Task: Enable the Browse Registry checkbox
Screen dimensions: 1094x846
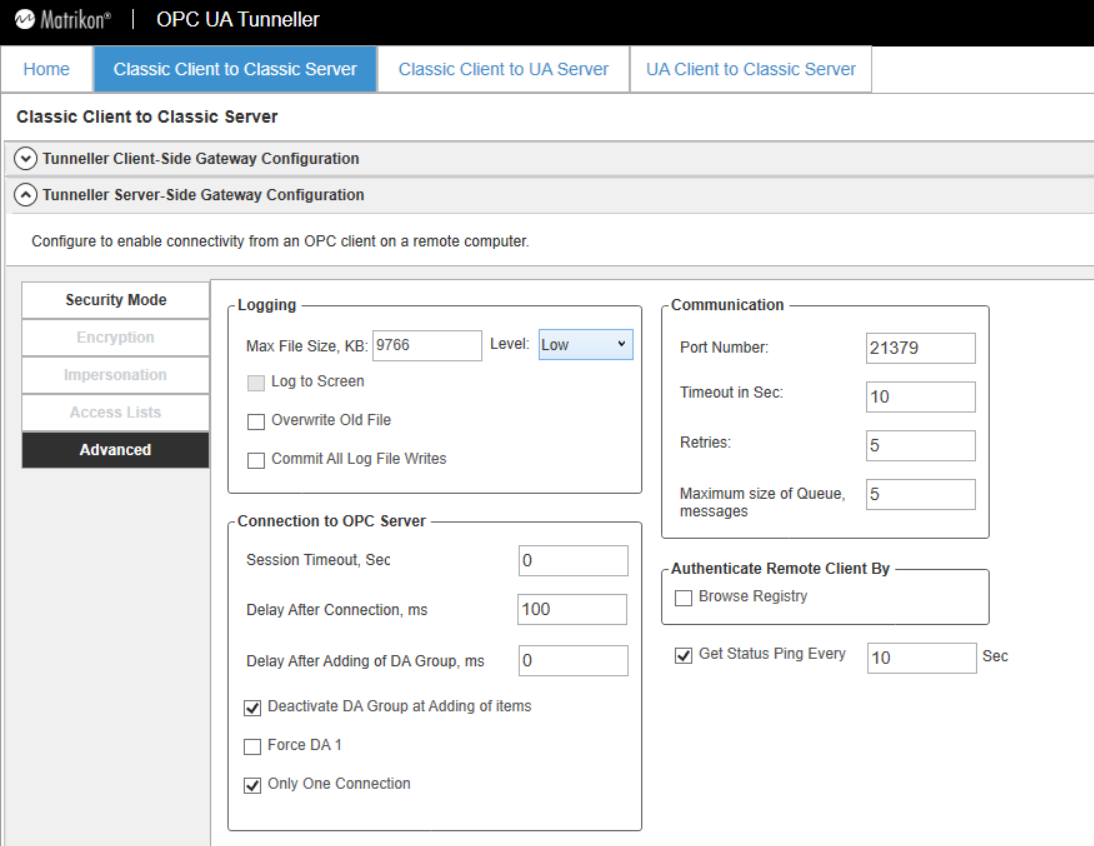Action: 684,598
